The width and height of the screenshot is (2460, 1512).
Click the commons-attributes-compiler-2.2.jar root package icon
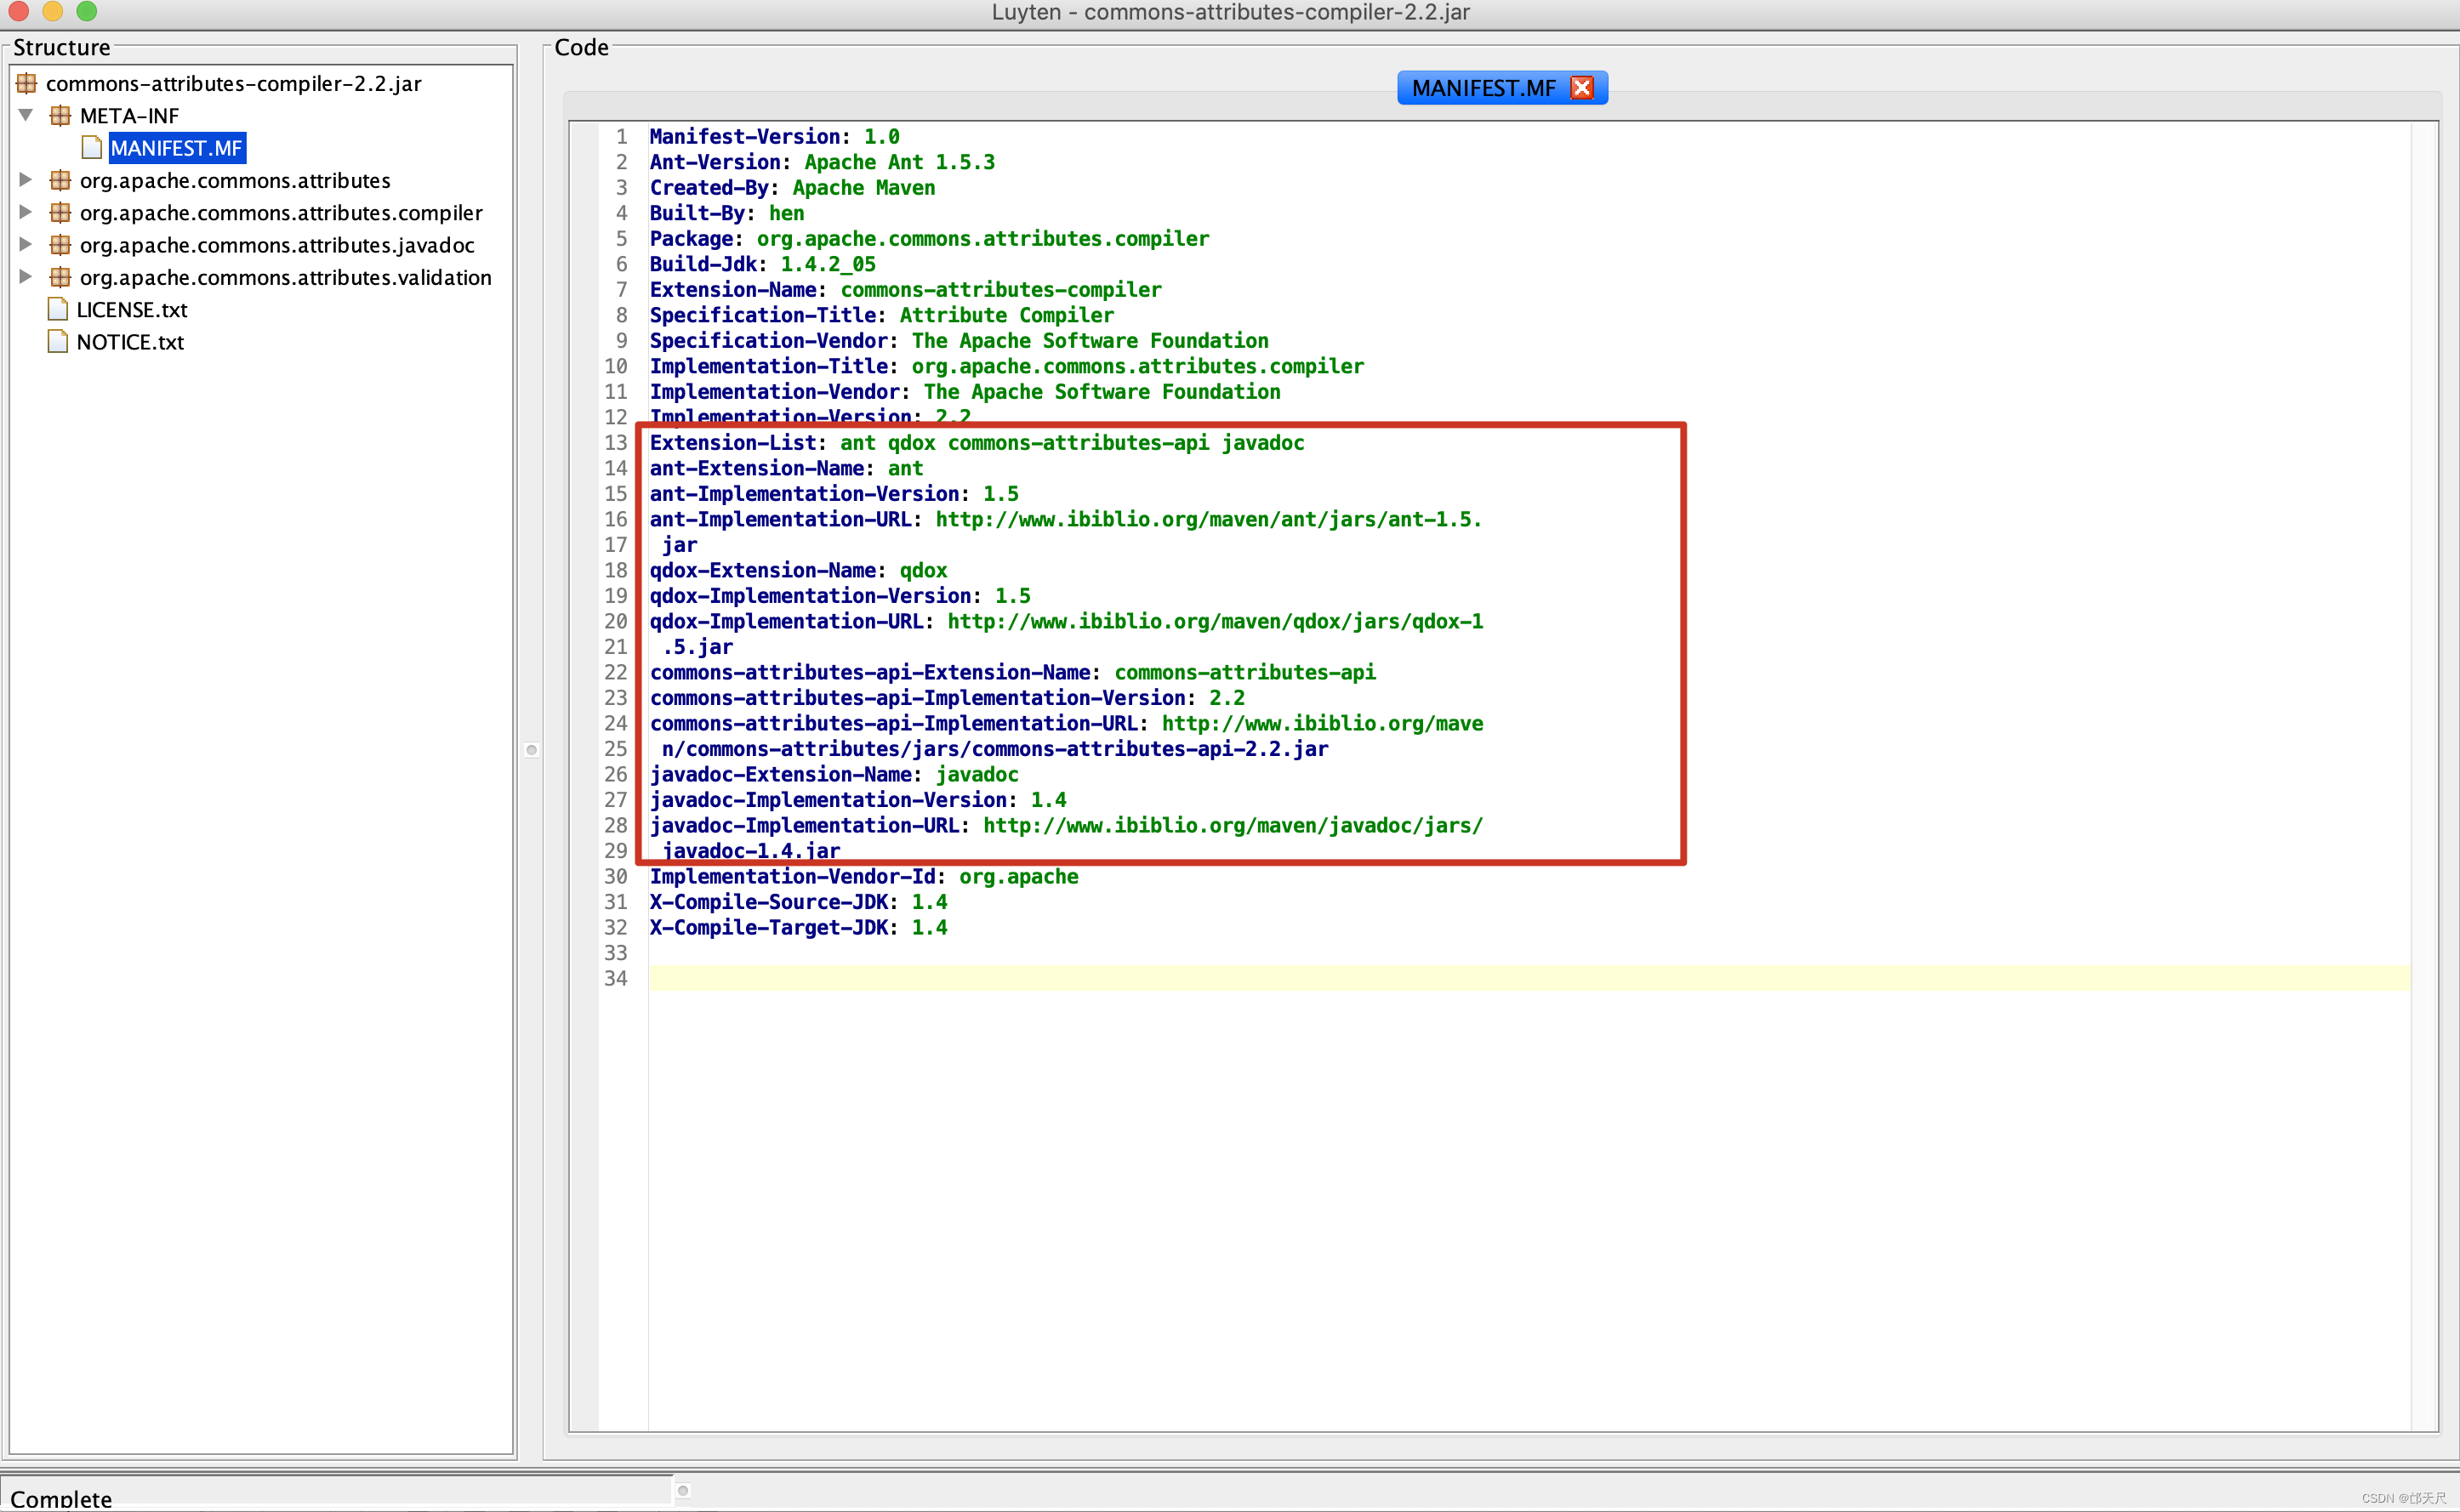pyautogui.click(x=27, y=84)
